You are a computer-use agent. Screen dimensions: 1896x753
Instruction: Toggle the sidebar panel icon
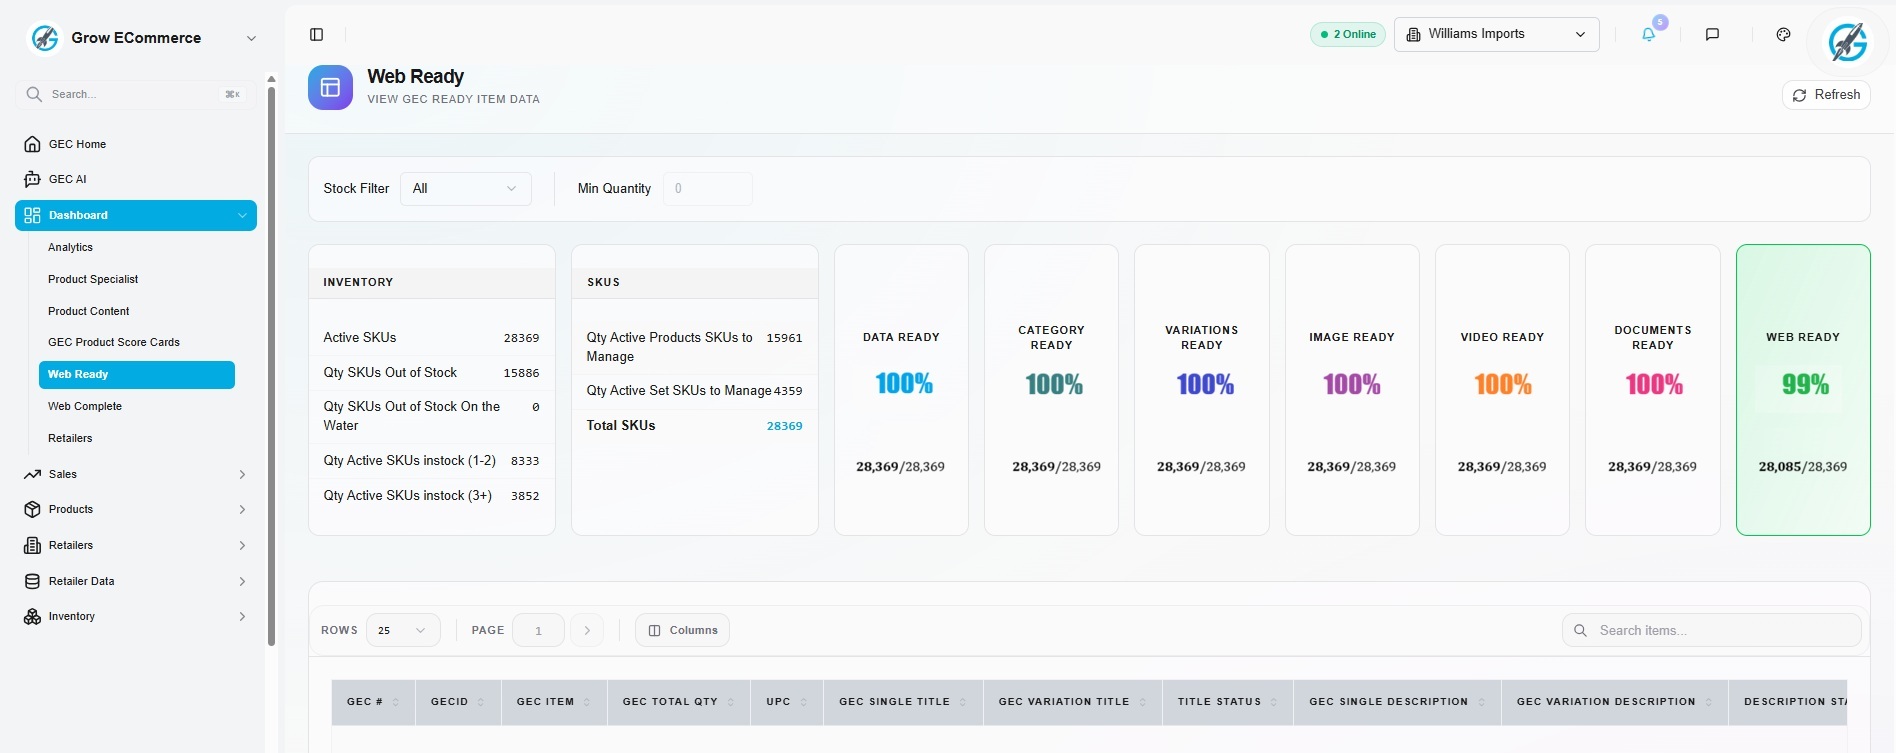pyautogui.click(x=317, y=35)
